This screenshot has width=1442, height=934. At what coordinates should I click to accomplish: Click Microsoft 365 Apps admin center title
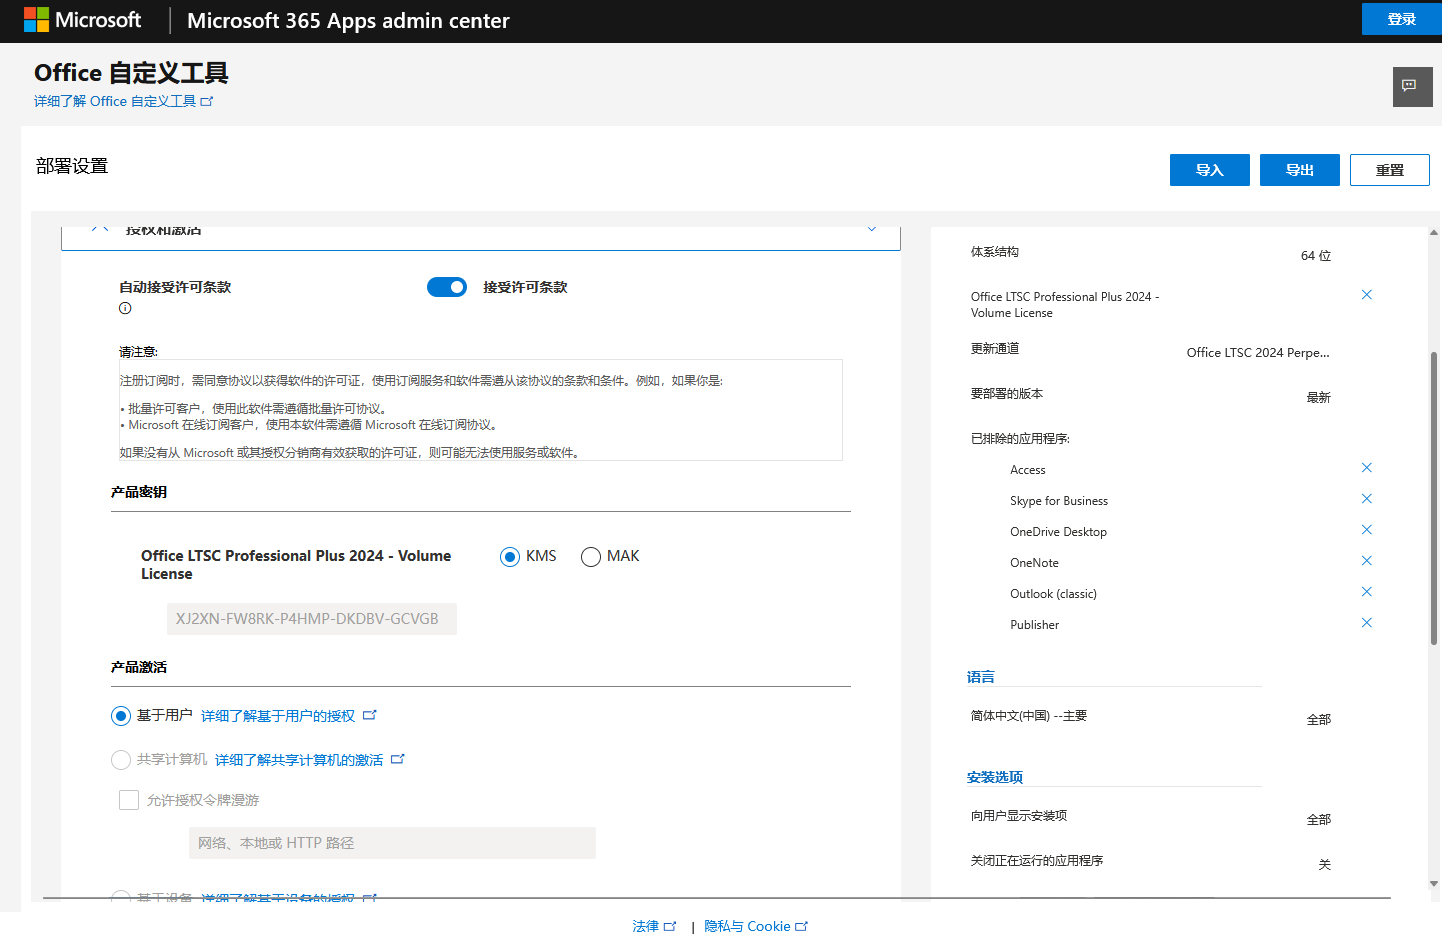coord(348,20)
